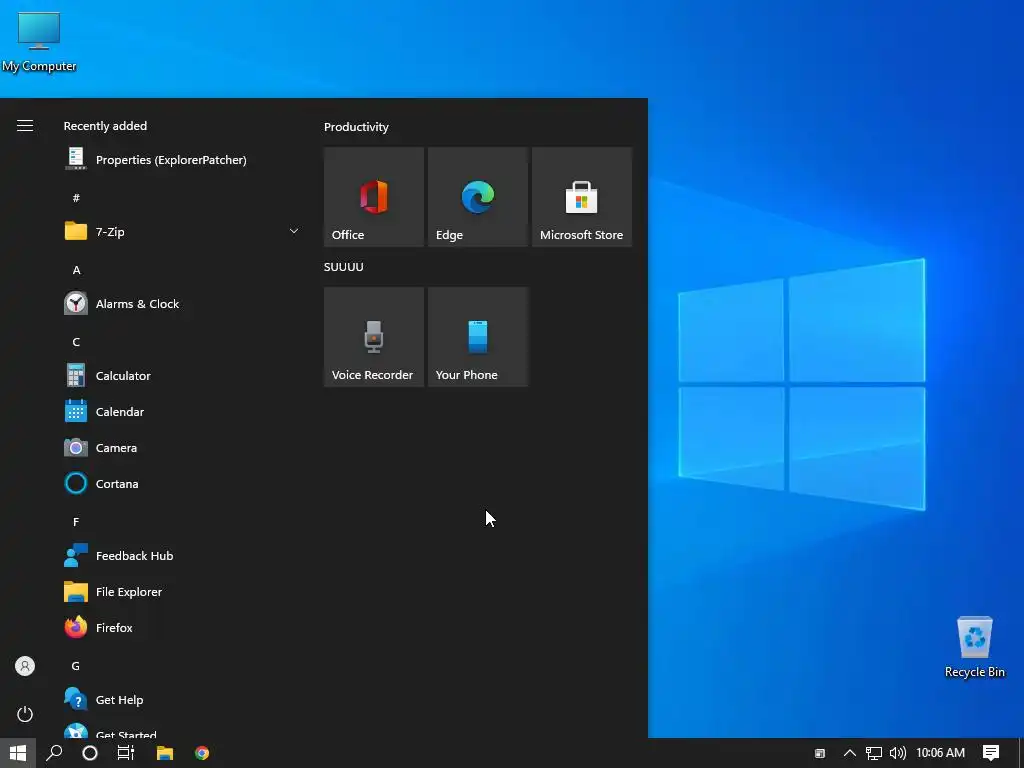
Task: Launch the Camera app
Action: click(182, 447)
